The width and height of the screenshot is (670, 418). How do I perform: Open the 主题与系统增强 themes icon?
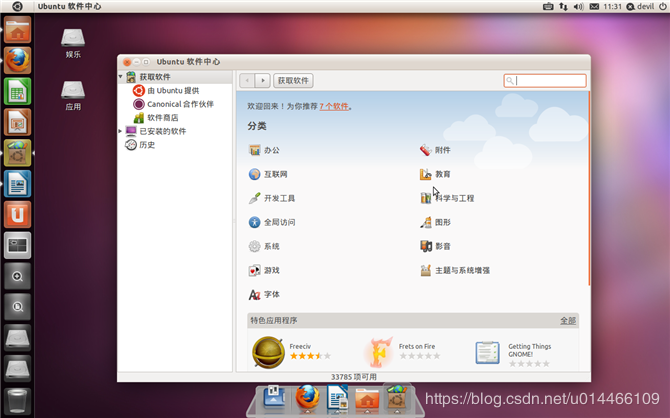coord(426,270)
